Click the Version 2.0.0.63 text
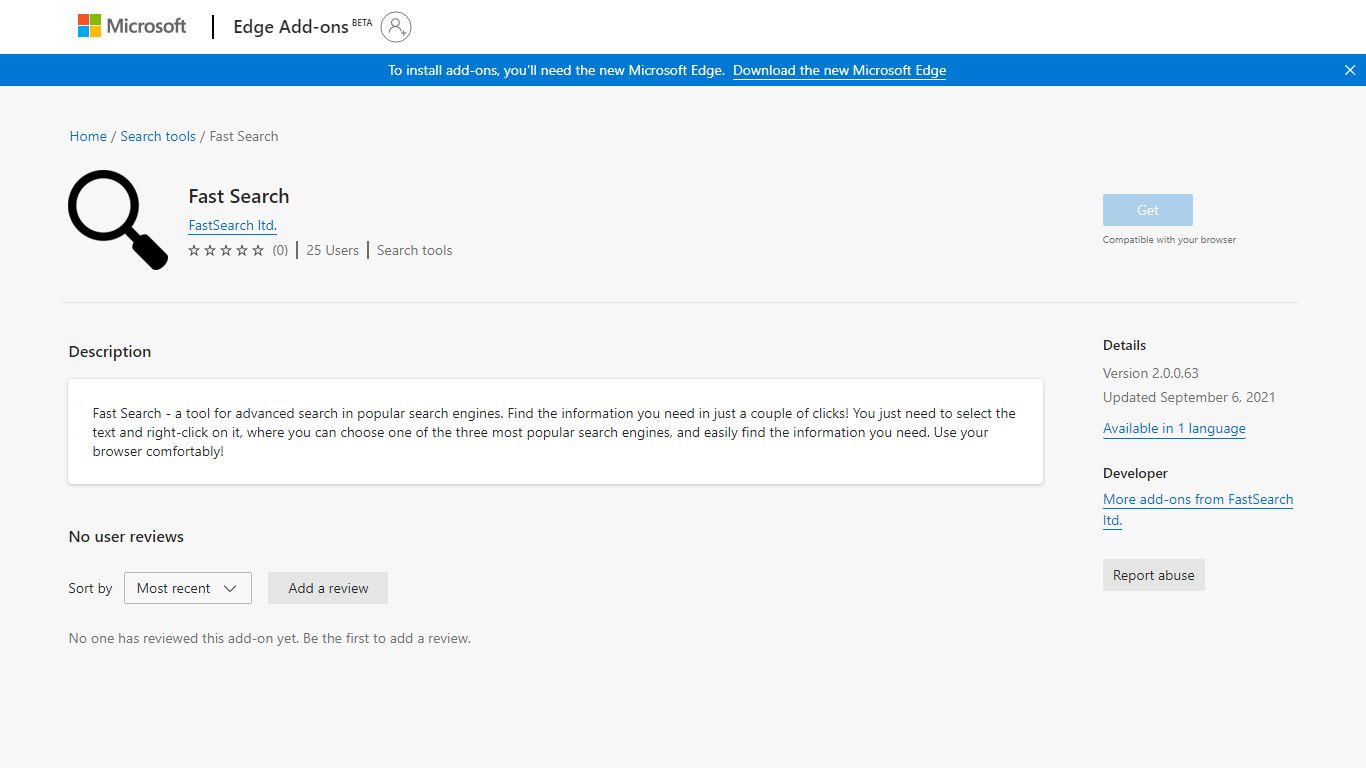1366x768 pixels. [1151, 373]
